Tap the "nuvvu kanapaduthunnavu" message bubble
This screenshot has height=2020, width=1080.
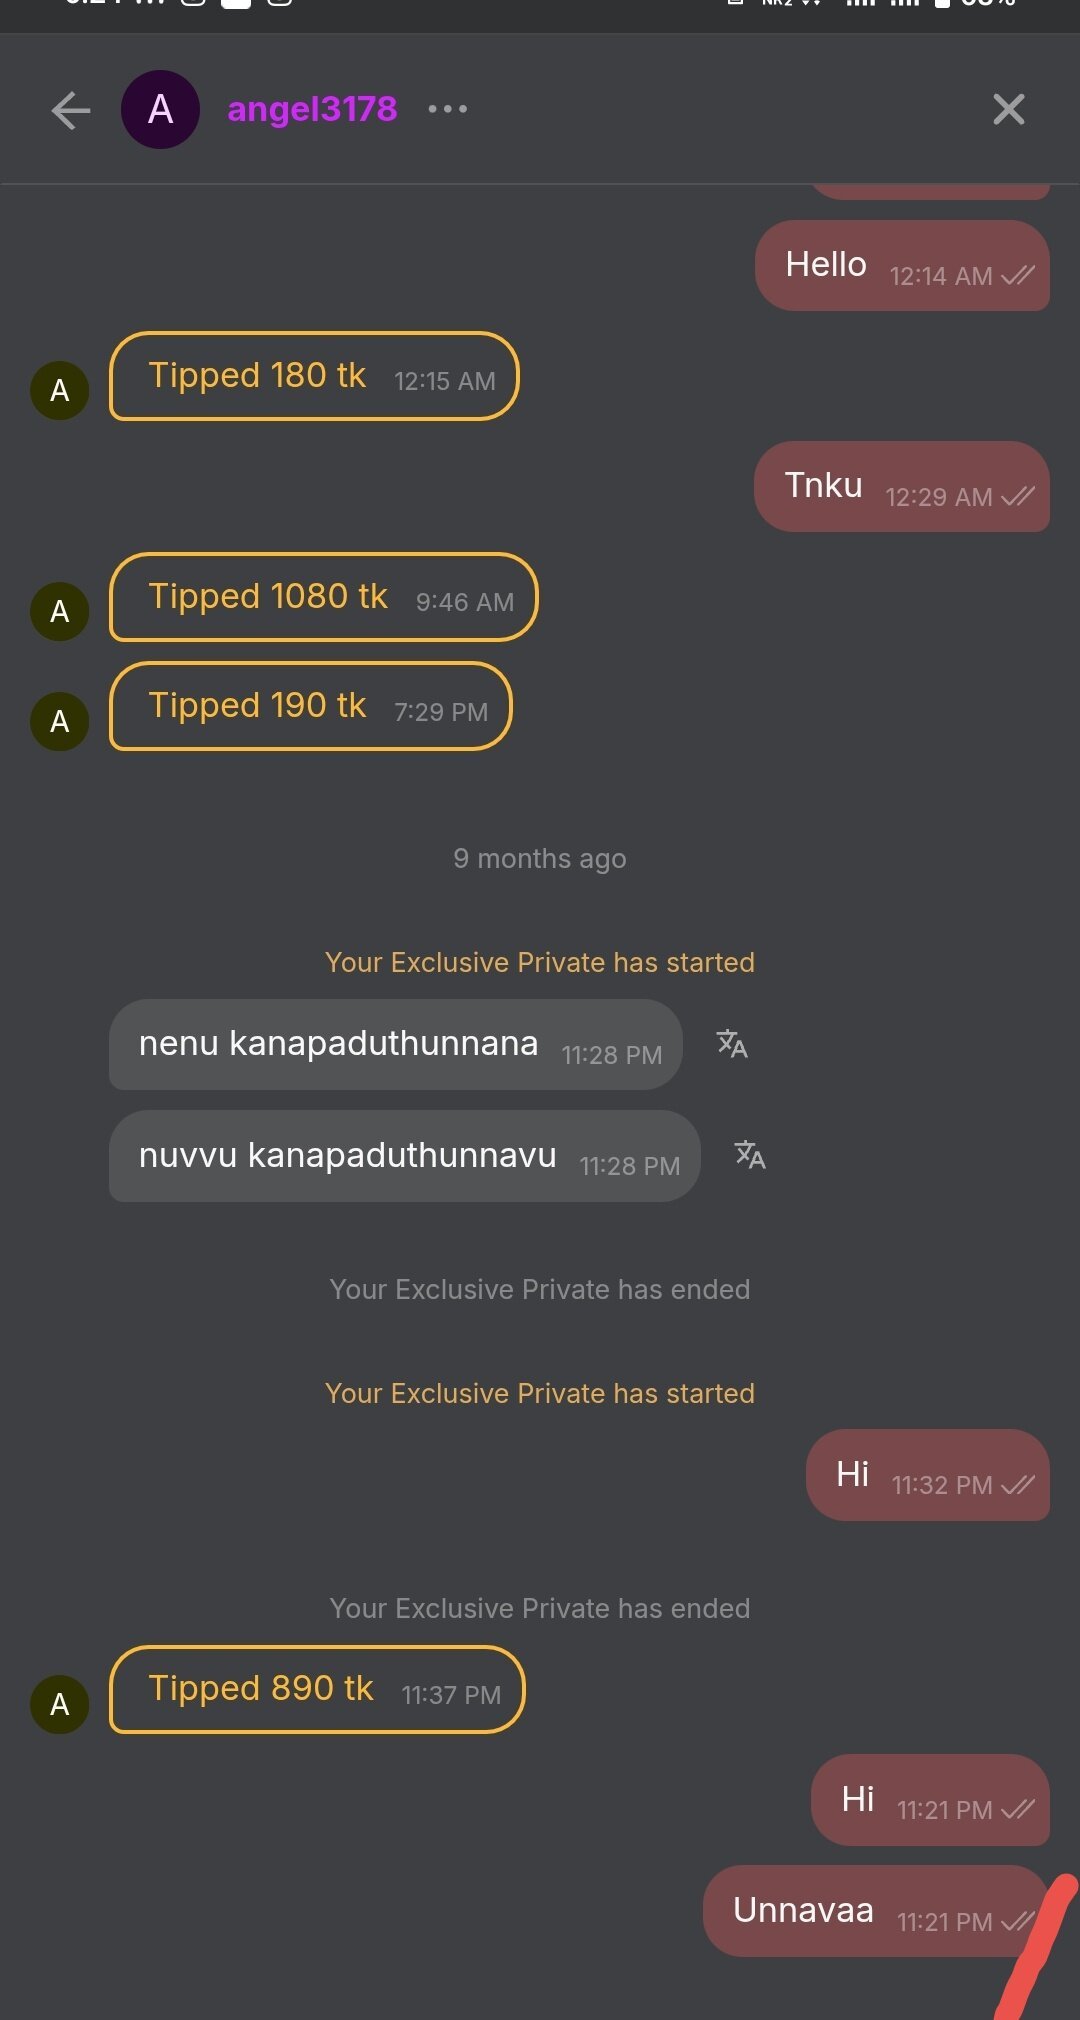pyautogui.click(x=404, y=1156)
